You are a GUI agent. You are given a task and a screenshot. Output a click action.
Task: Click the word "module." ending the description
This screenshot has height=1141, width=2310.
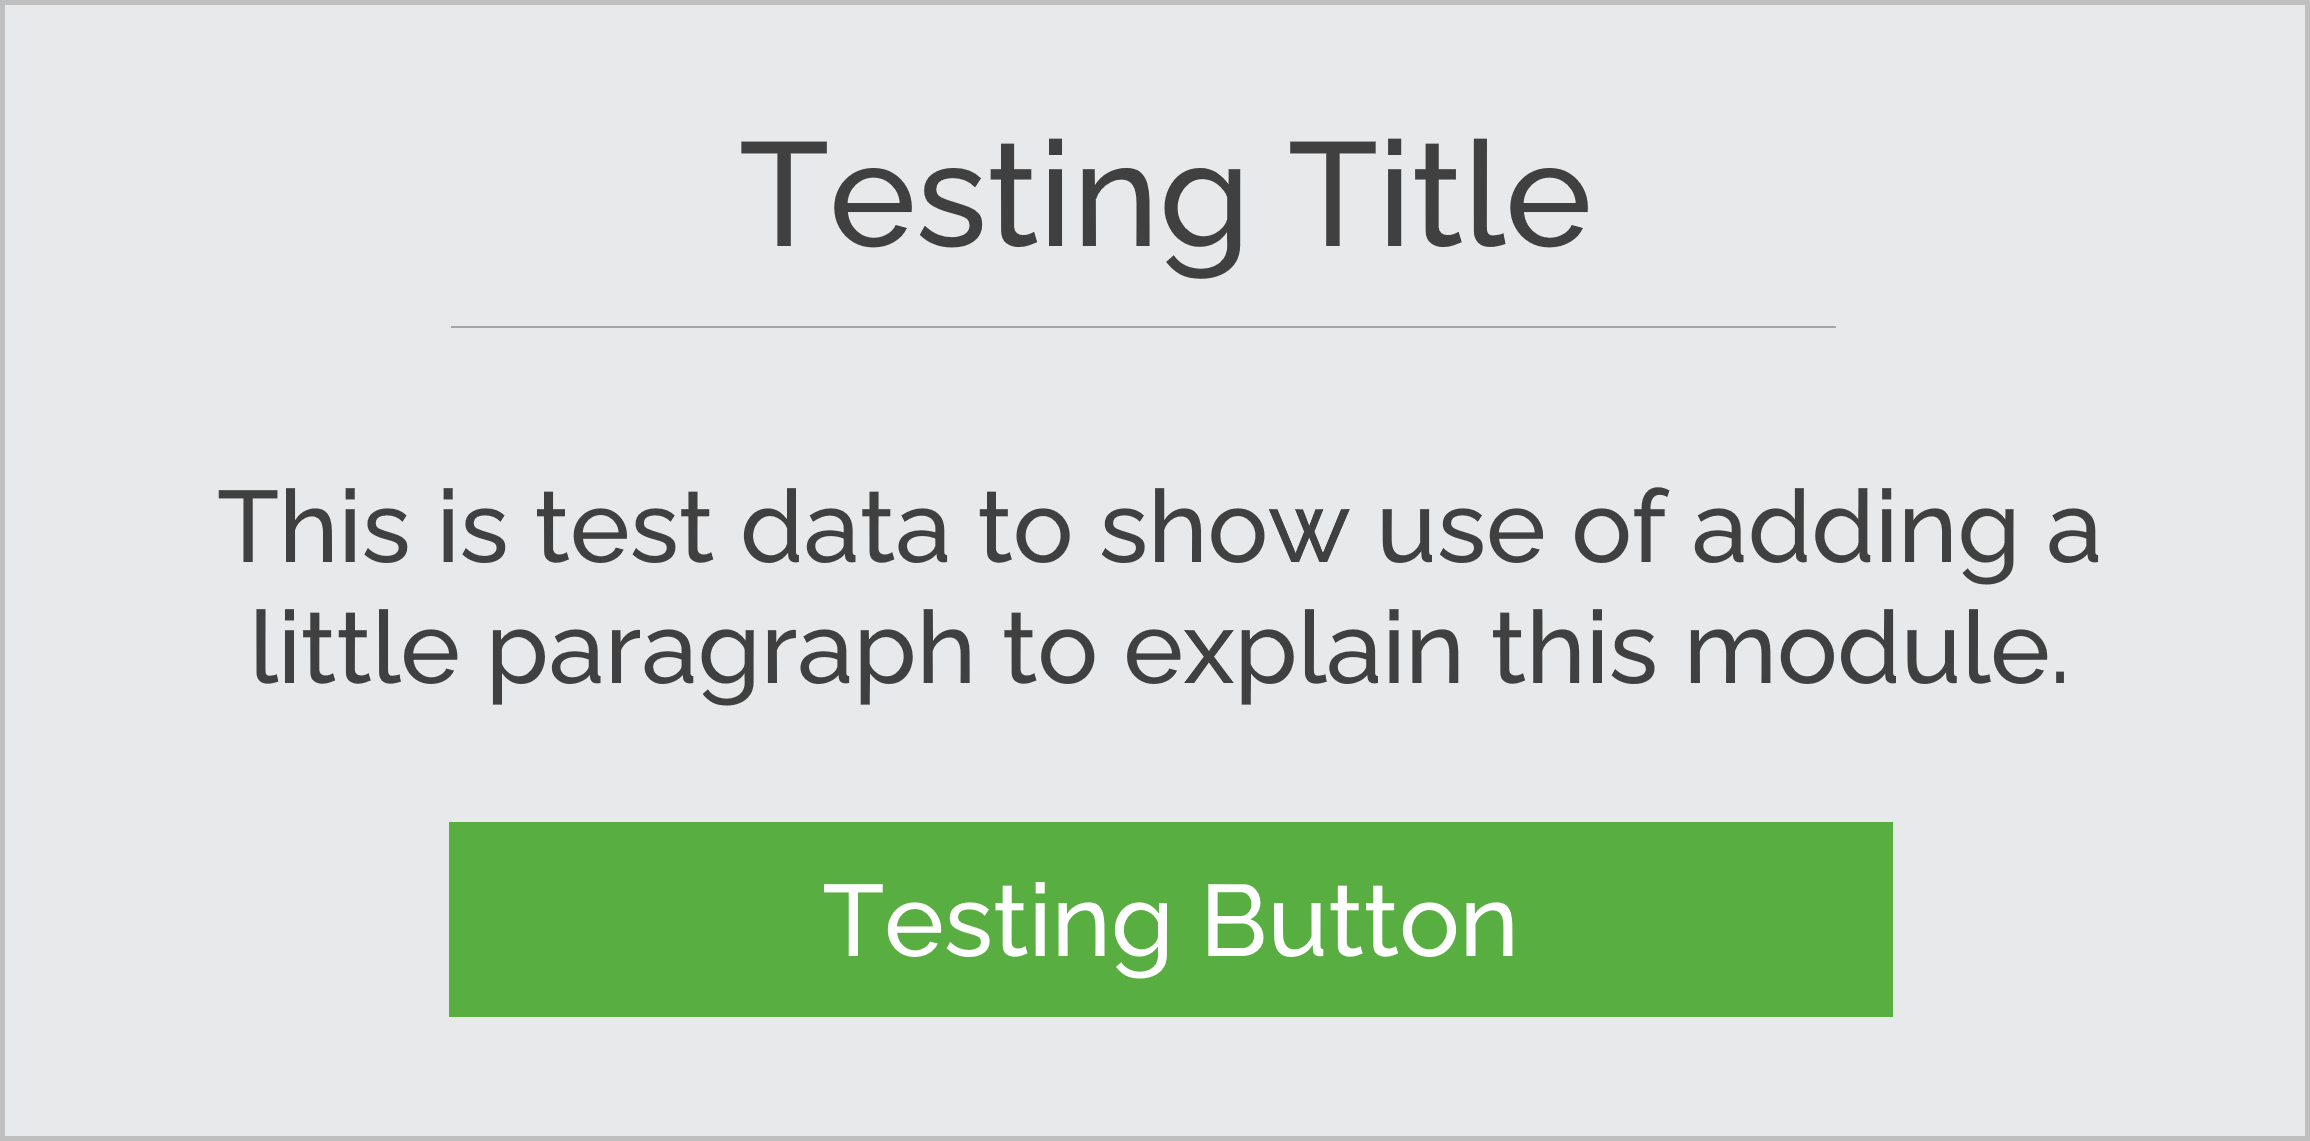[x=1877, y=648]
